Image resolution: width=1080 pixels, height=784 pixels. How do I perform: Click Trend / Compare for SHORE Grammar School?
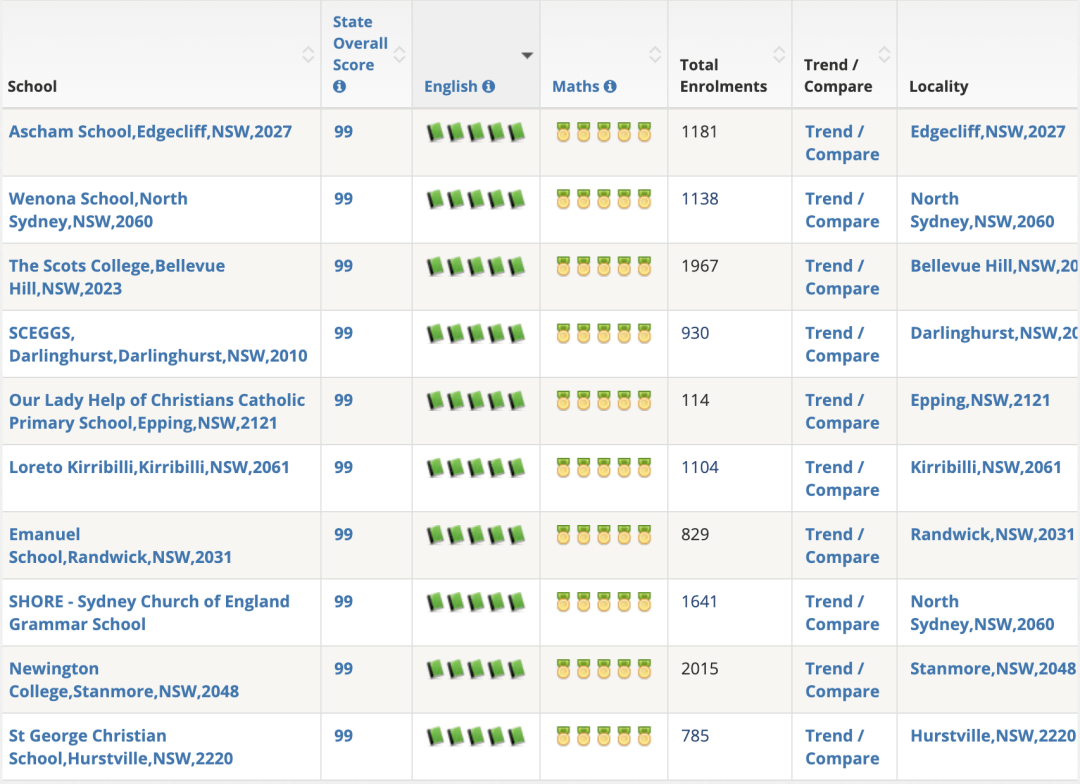(842, 612)
